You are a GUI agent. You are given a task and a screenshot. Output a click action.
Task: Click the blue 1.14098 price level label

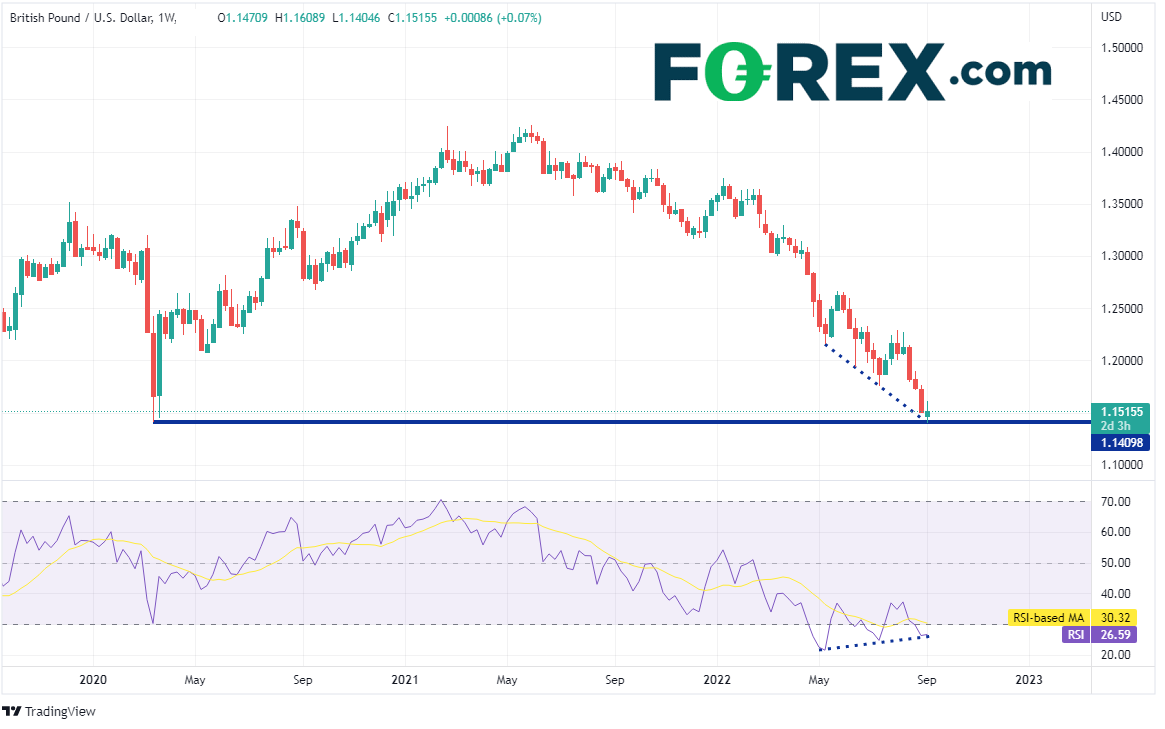pos(1122,442)
